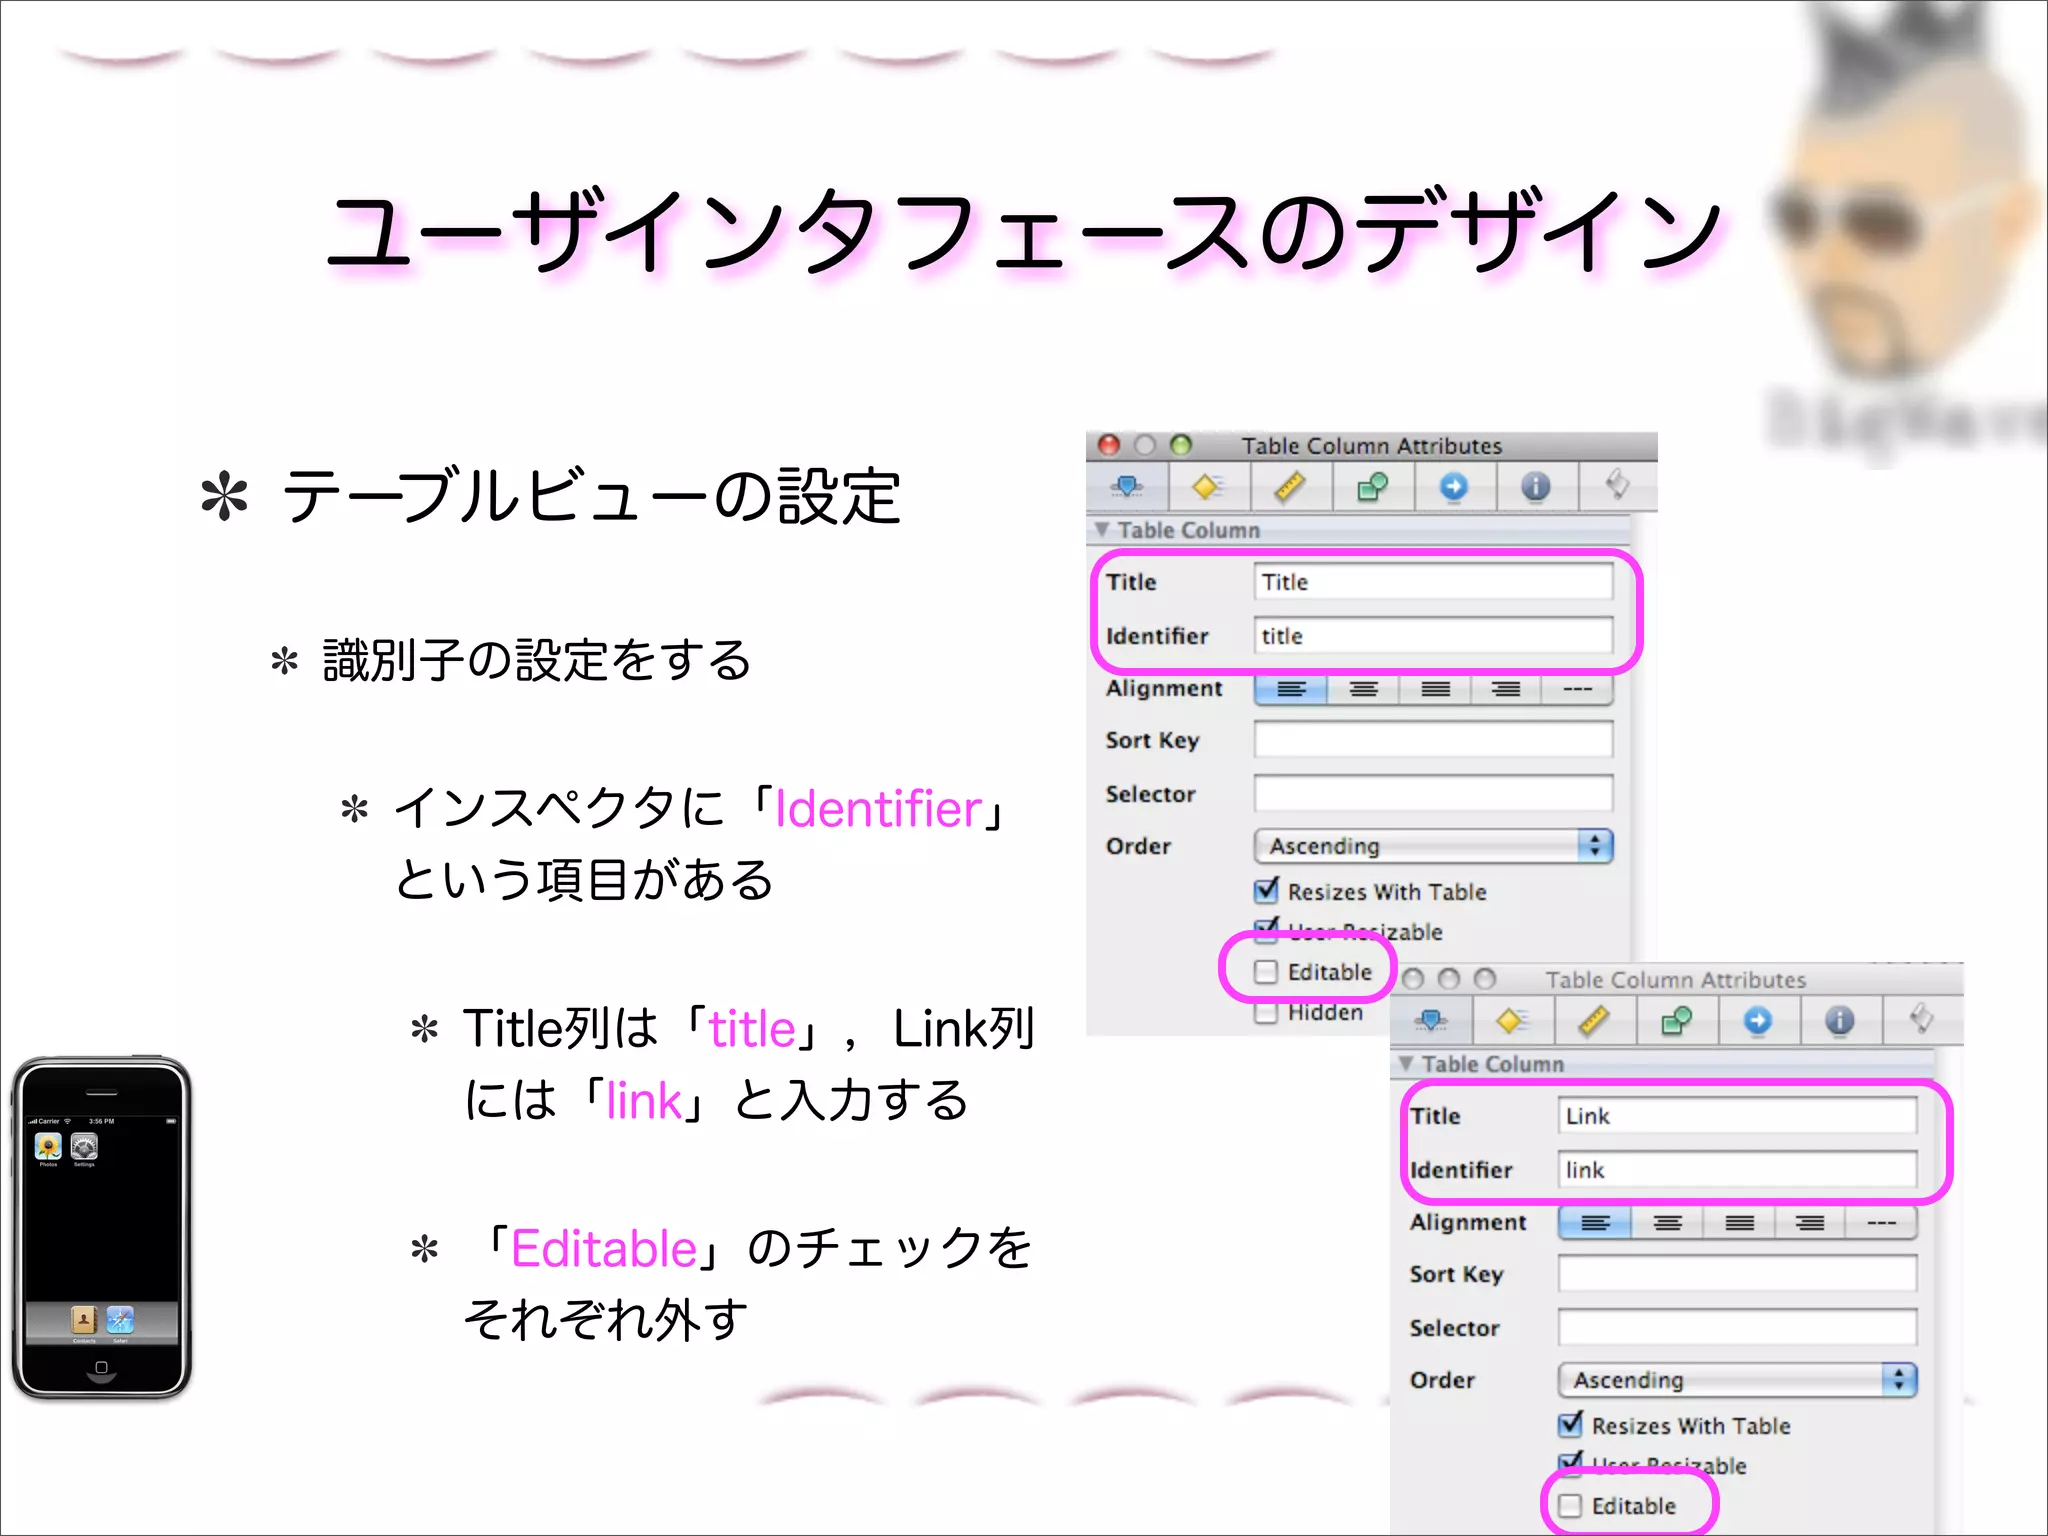Select natural alignment dashes in lower window
The image size is (2048, 1536).
(x=1881, y=1223)
